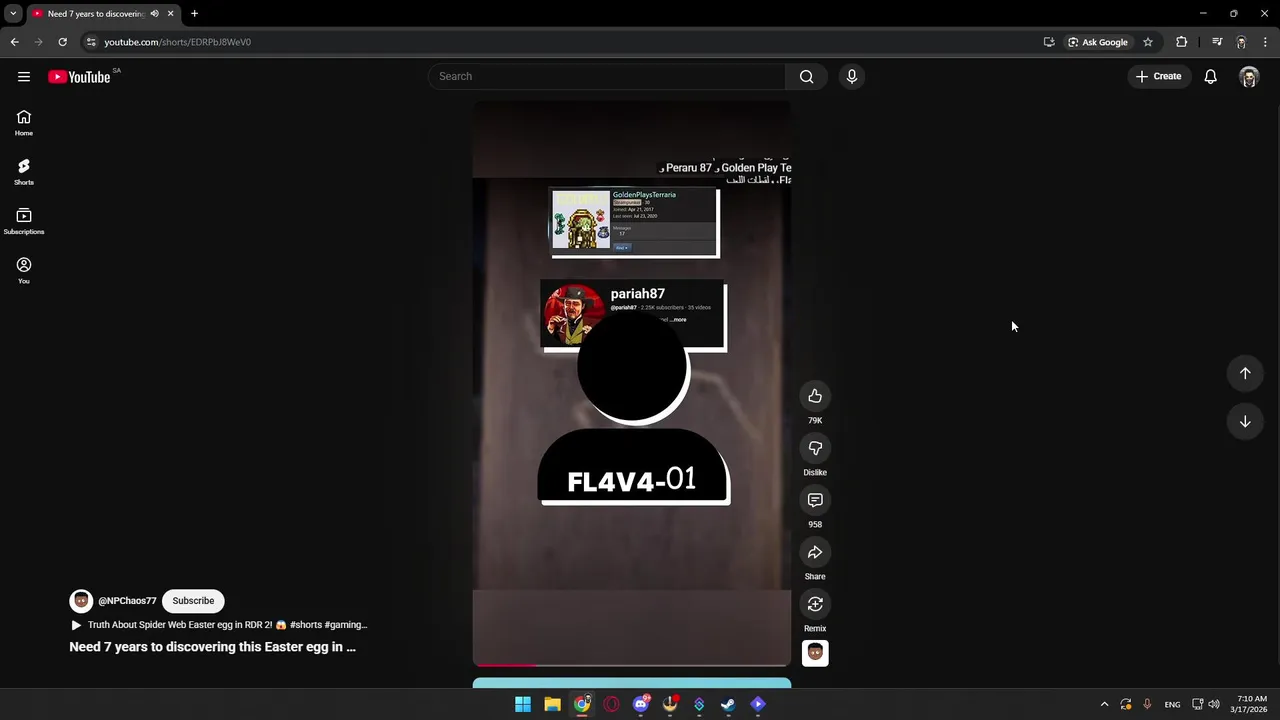Switch the ENG input language indicator

click(x=1172, y=704)
